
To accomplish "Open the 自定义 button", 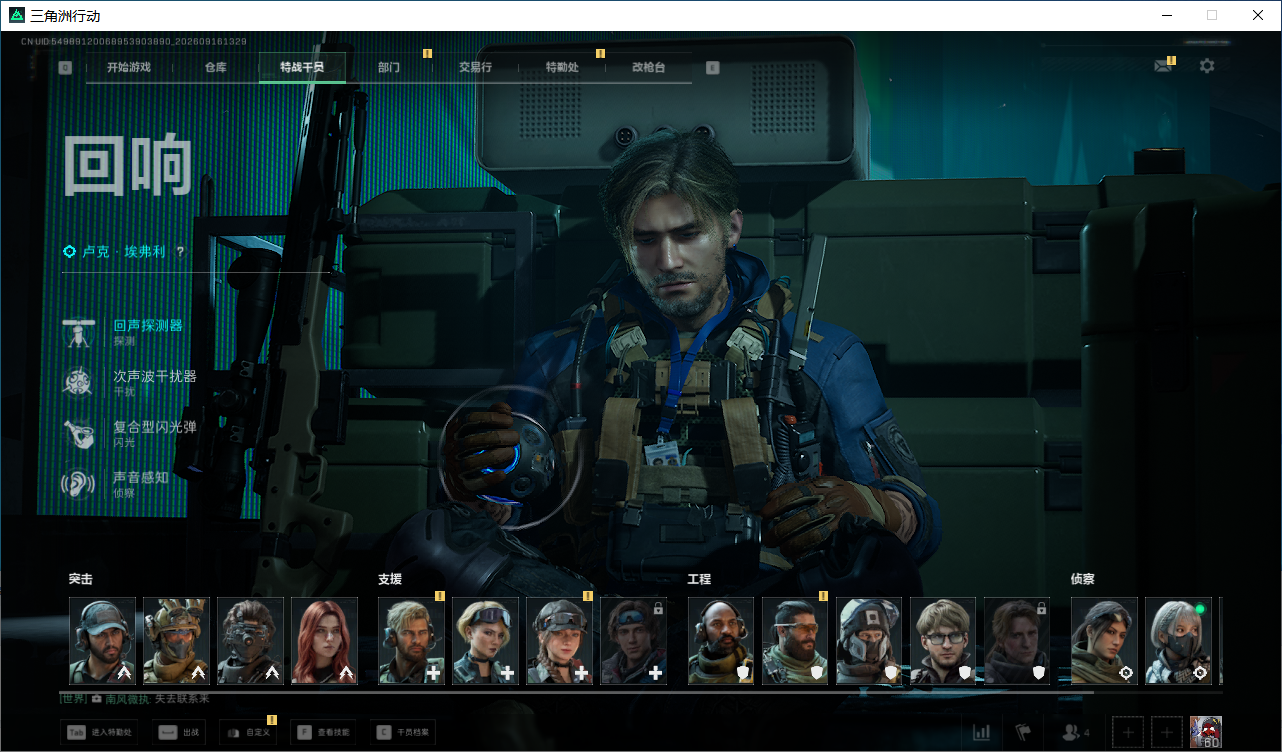I will (x=248, y=732).
